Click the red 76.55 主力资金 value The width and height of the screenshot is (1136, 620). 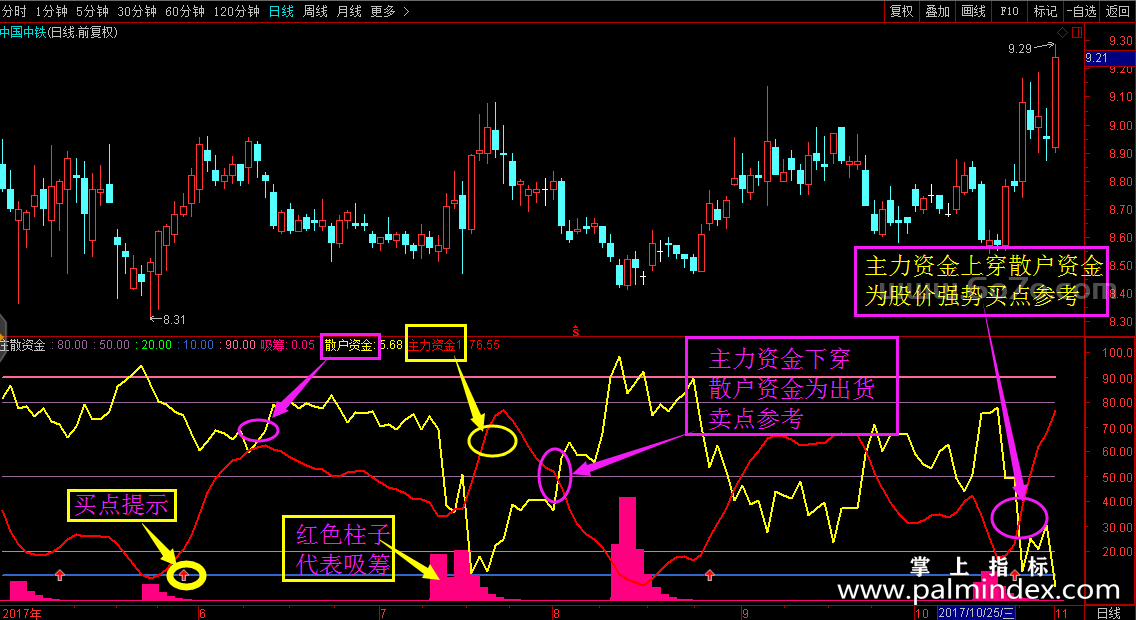click(x=484, y=345)
